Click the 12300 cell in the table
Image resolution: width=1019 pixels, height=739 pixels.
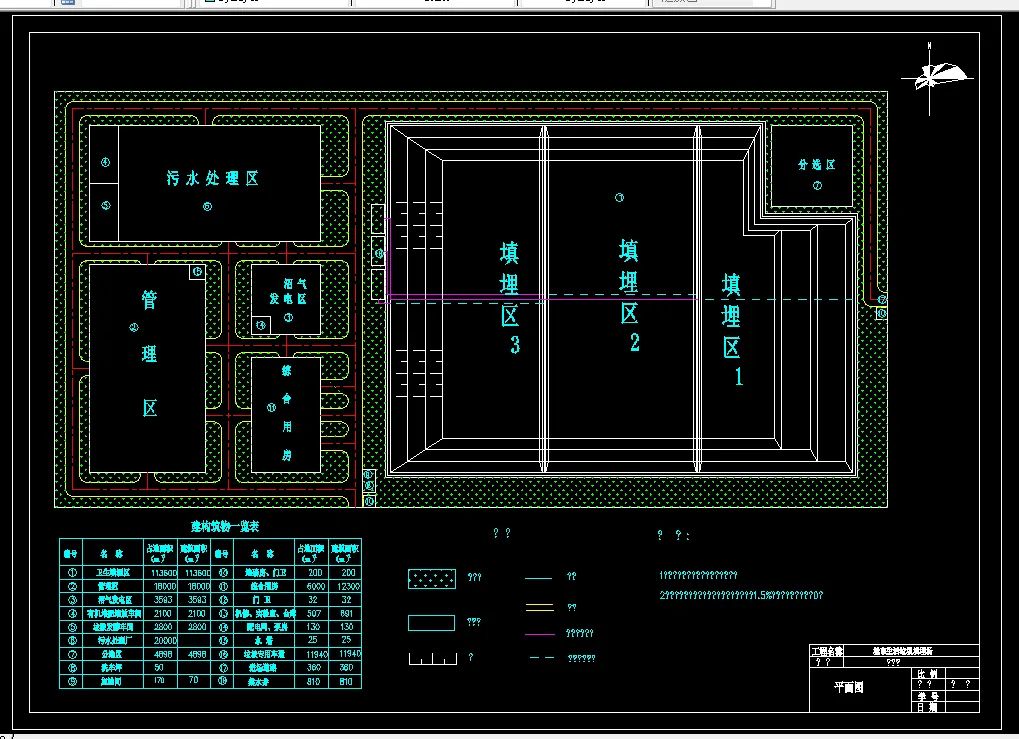344,586
